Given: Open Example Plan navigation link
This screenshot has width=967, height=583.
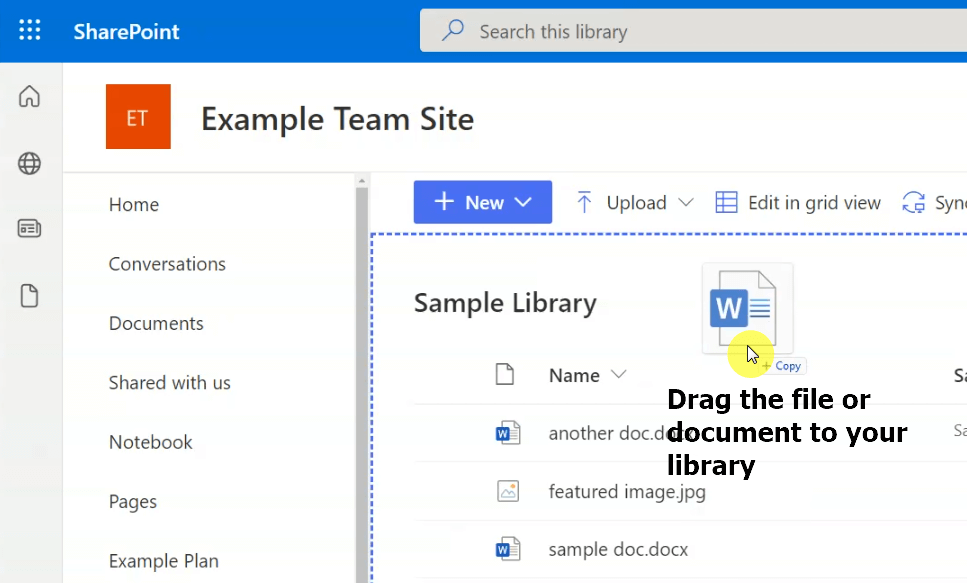Looking at the screenshot, I should pyautogui.click(x=163, y=561).
